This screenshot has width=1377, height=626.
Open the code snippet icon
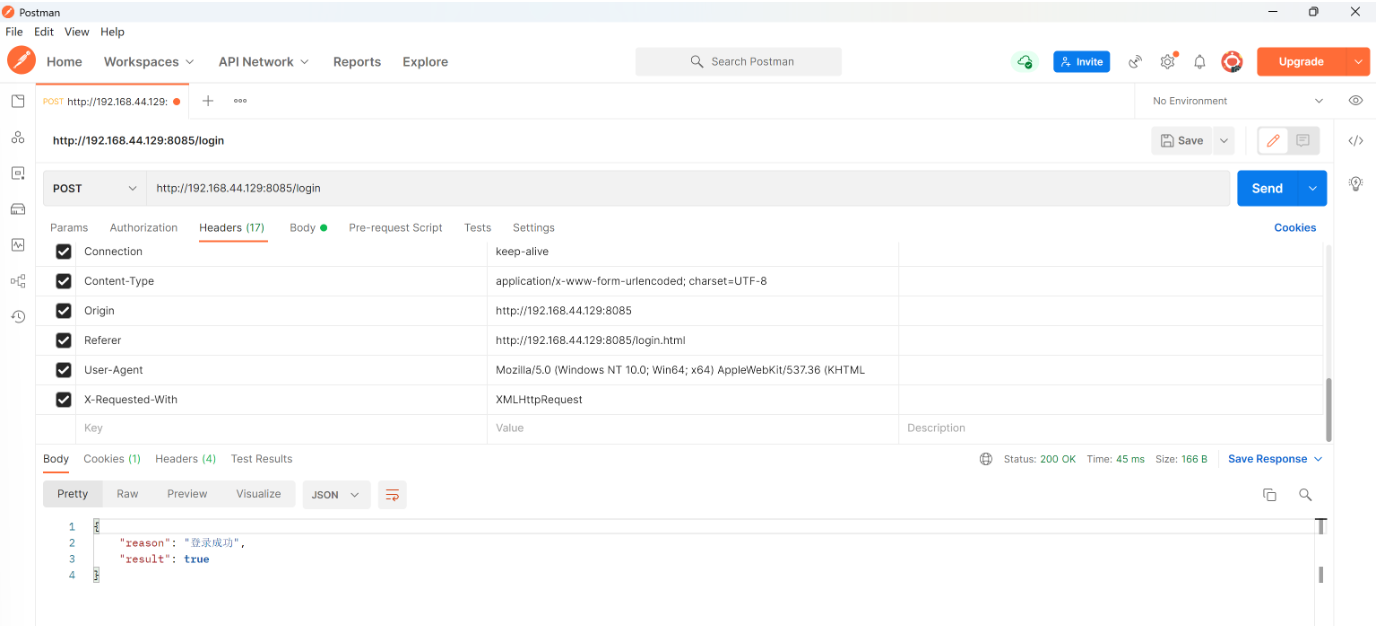(x=1356, y=141)
